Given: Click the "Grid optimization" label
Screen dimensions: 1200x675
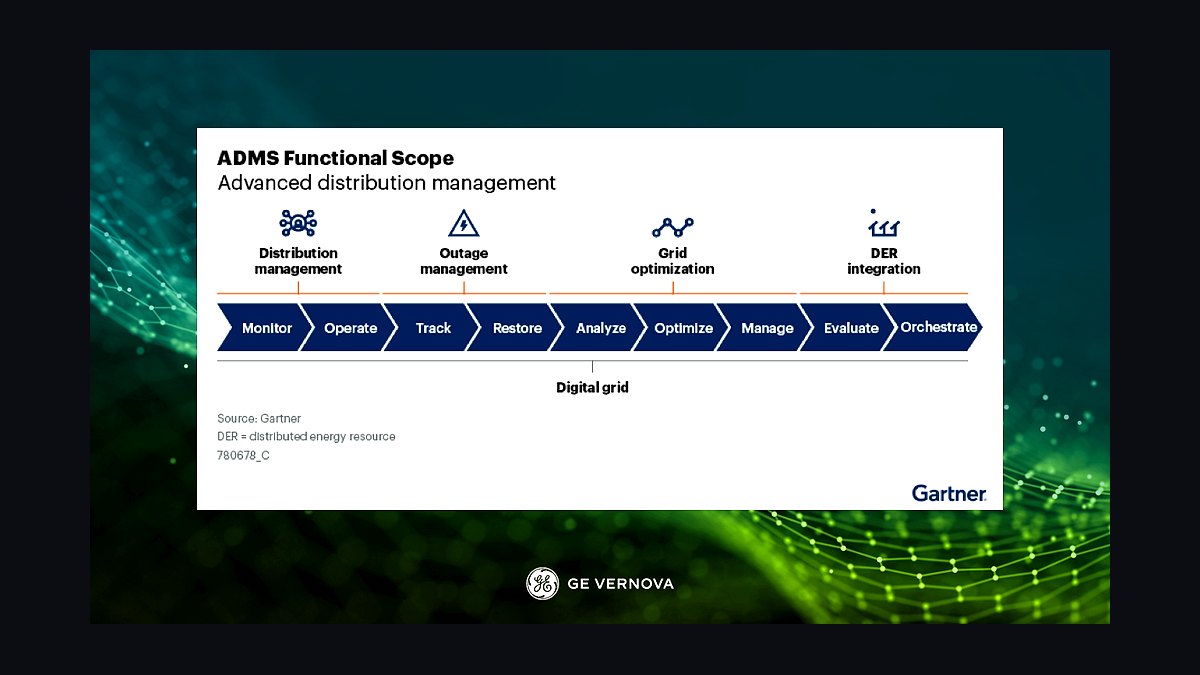Looking at the screenshot, I should tap(672, 261).
